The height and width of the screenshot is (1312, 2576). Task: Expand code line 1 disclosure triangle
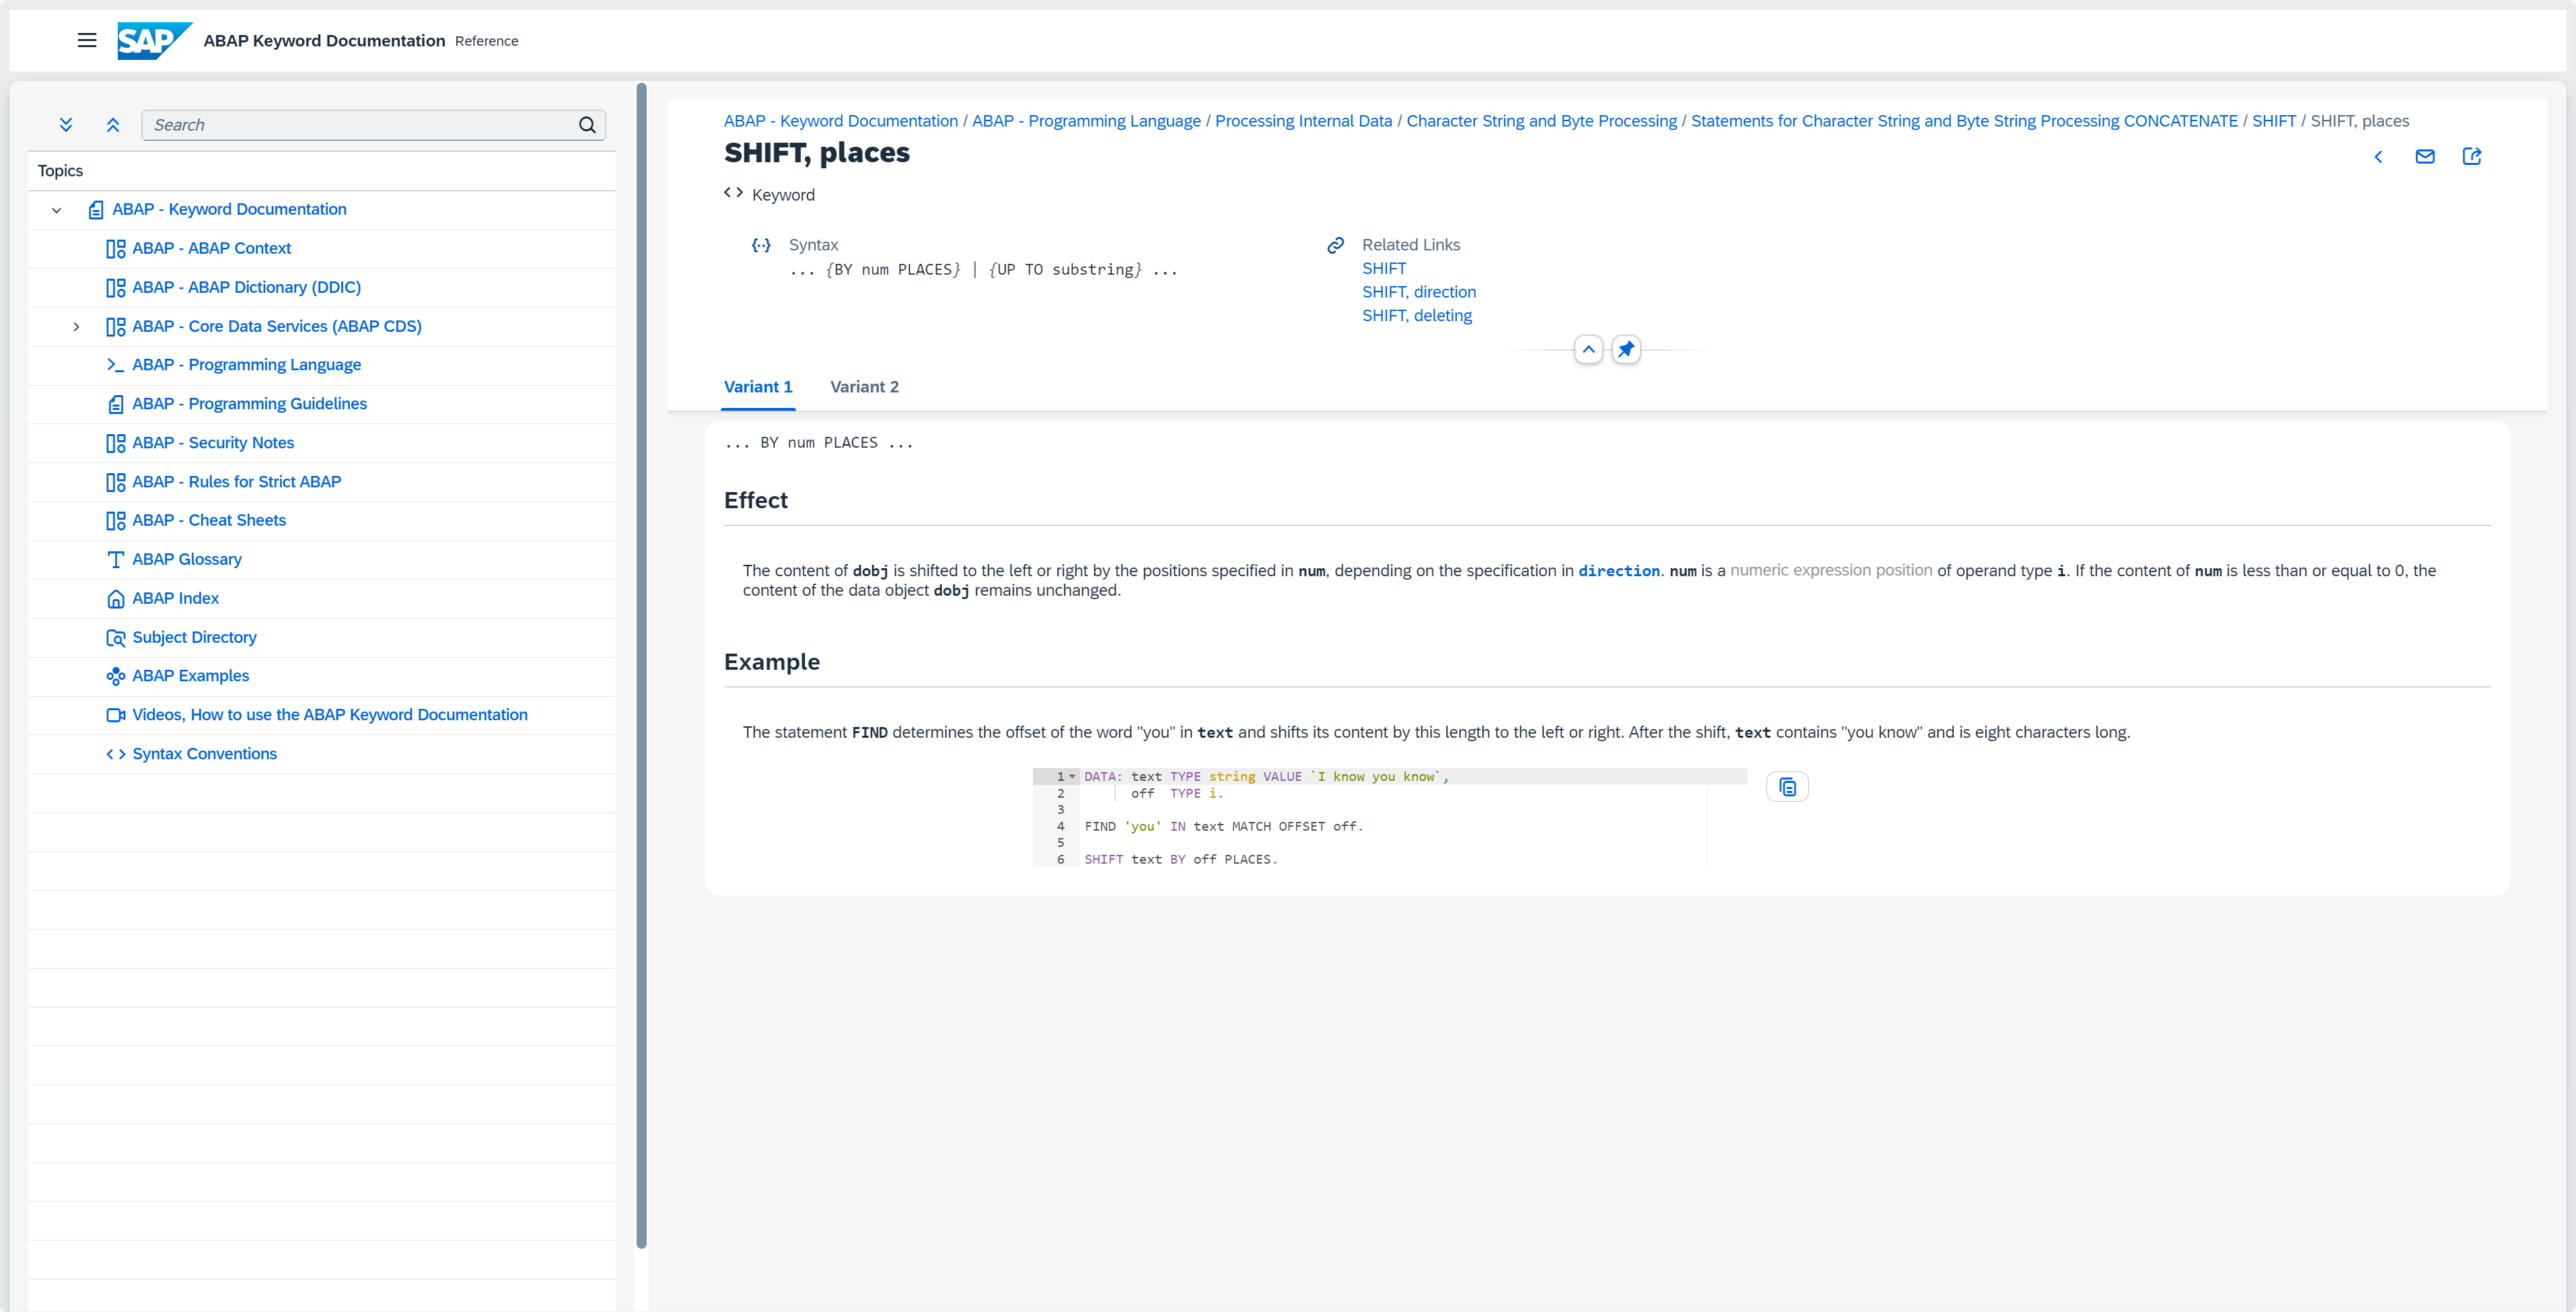[1072, 776]
